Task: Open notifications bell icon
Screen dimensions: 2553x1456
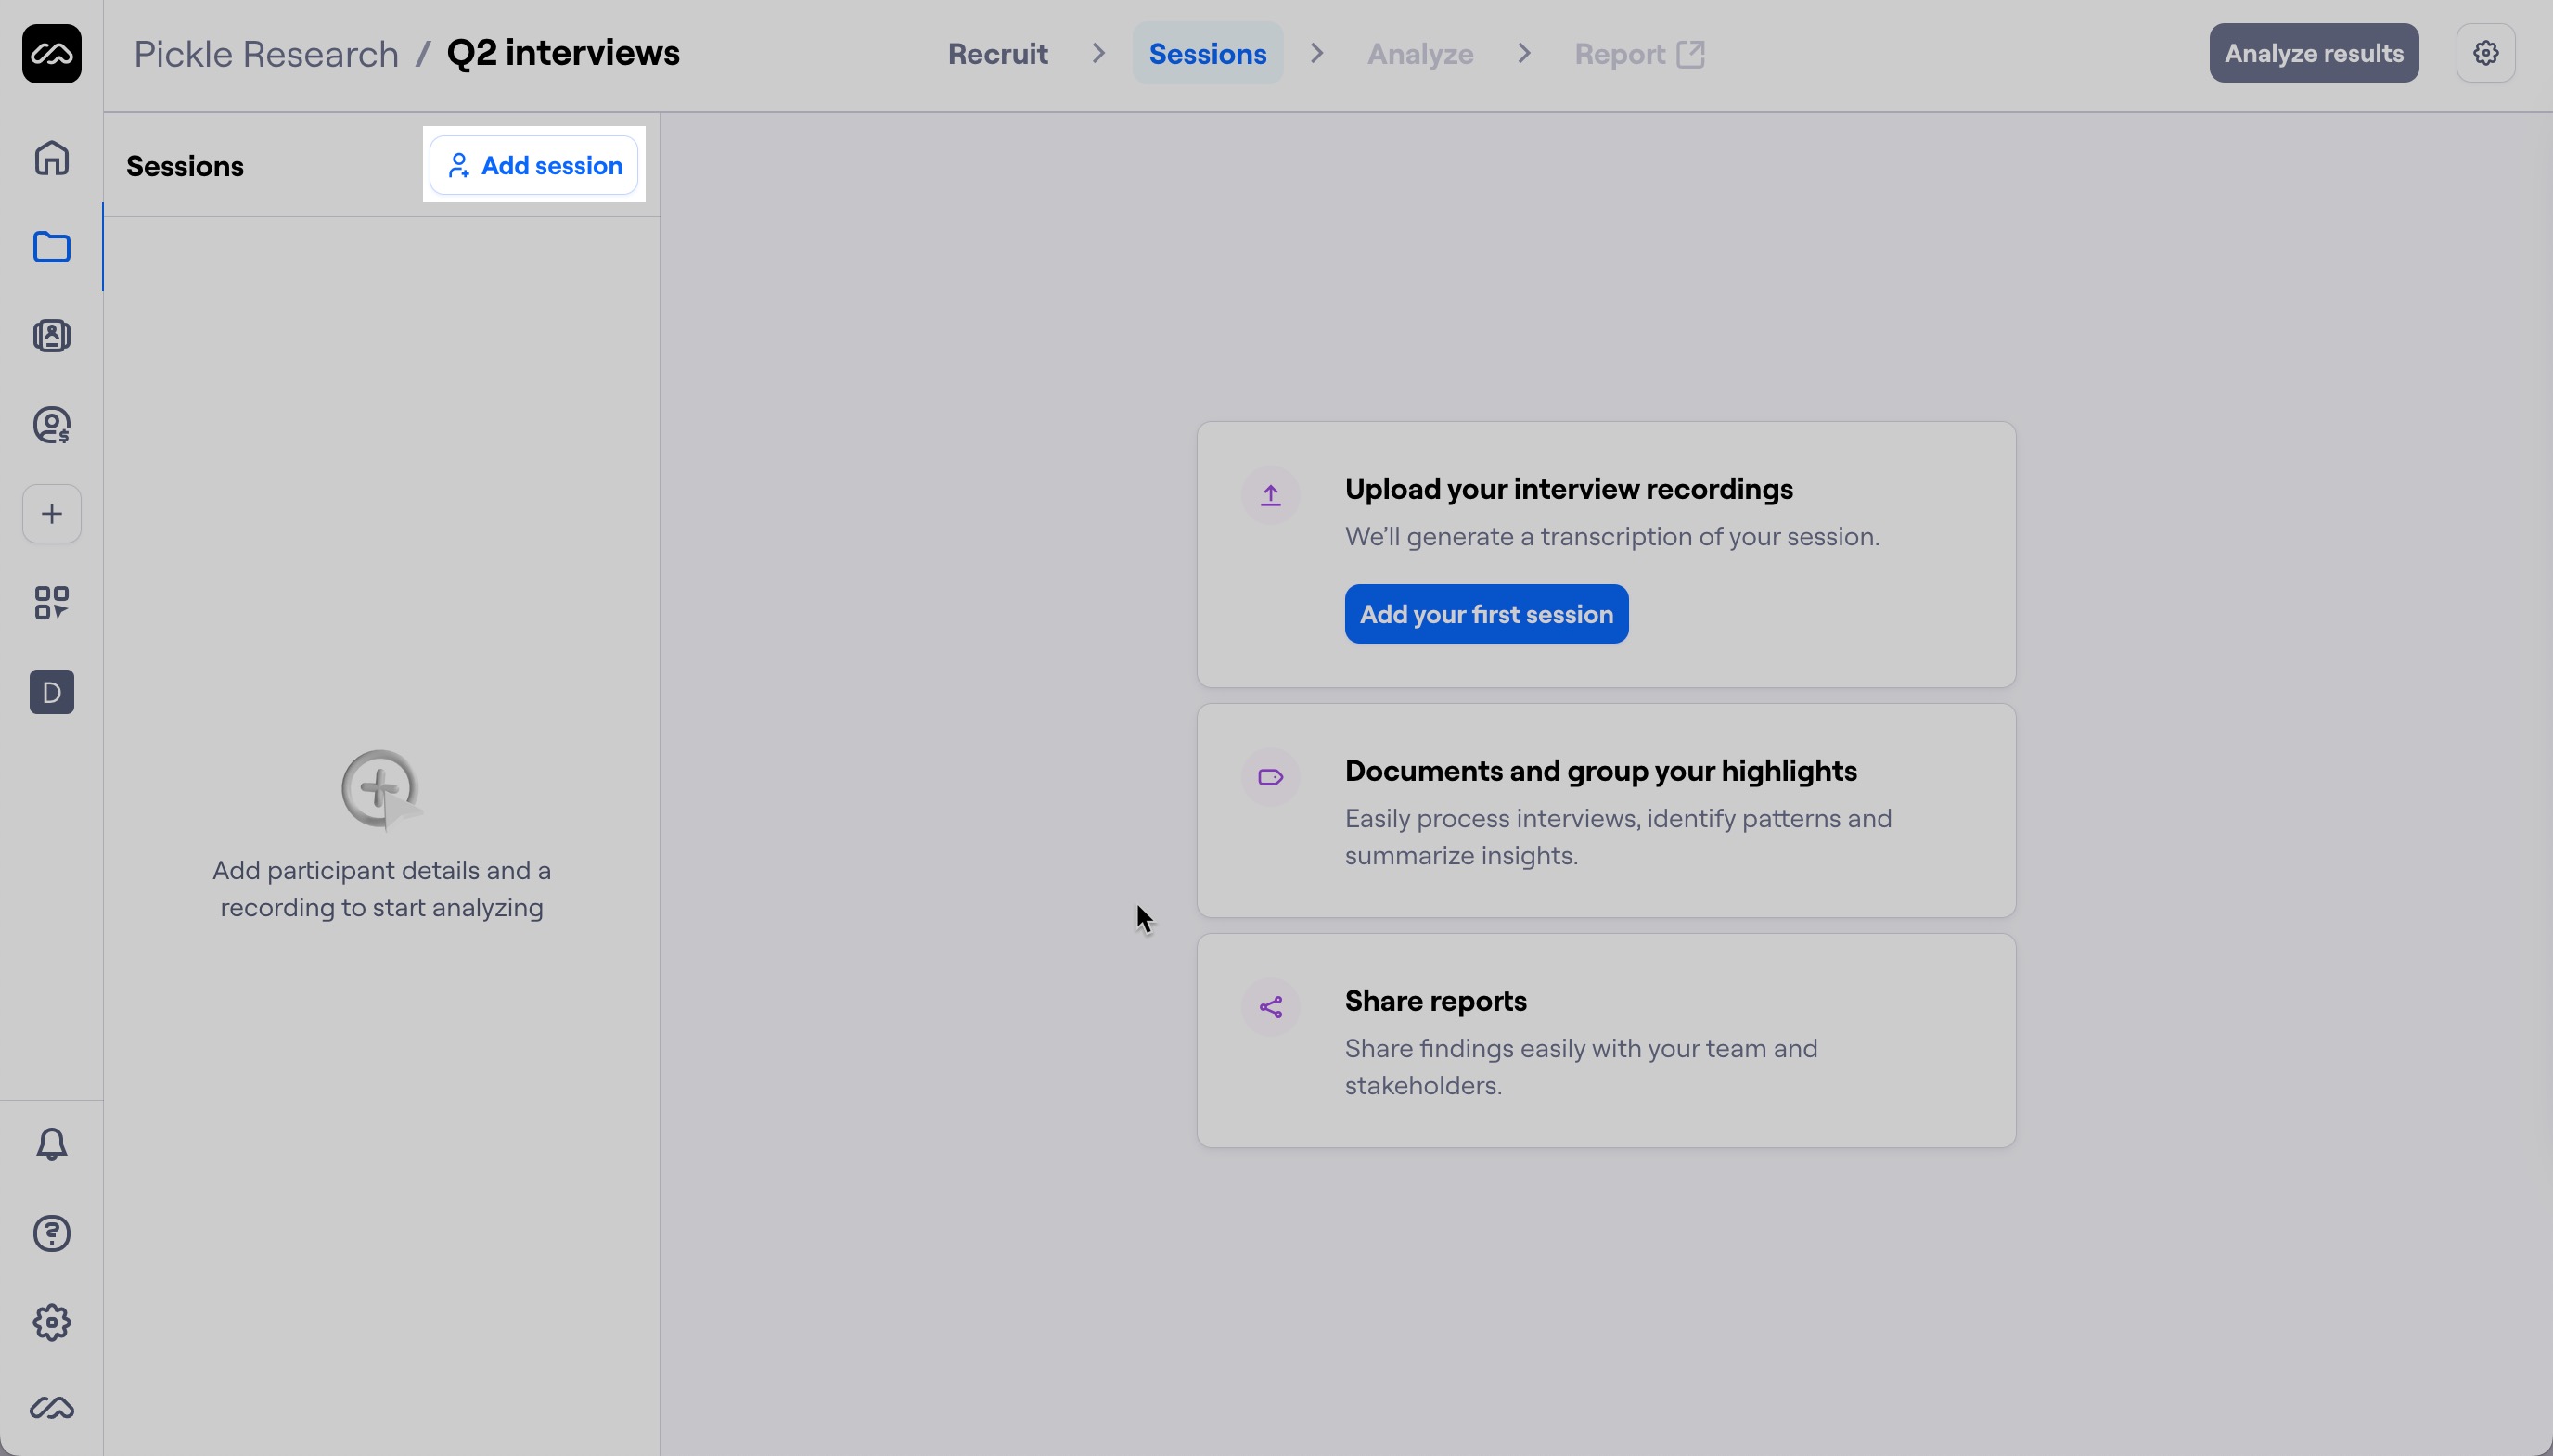Action: pyautogui.click(x=51, y=1144)
